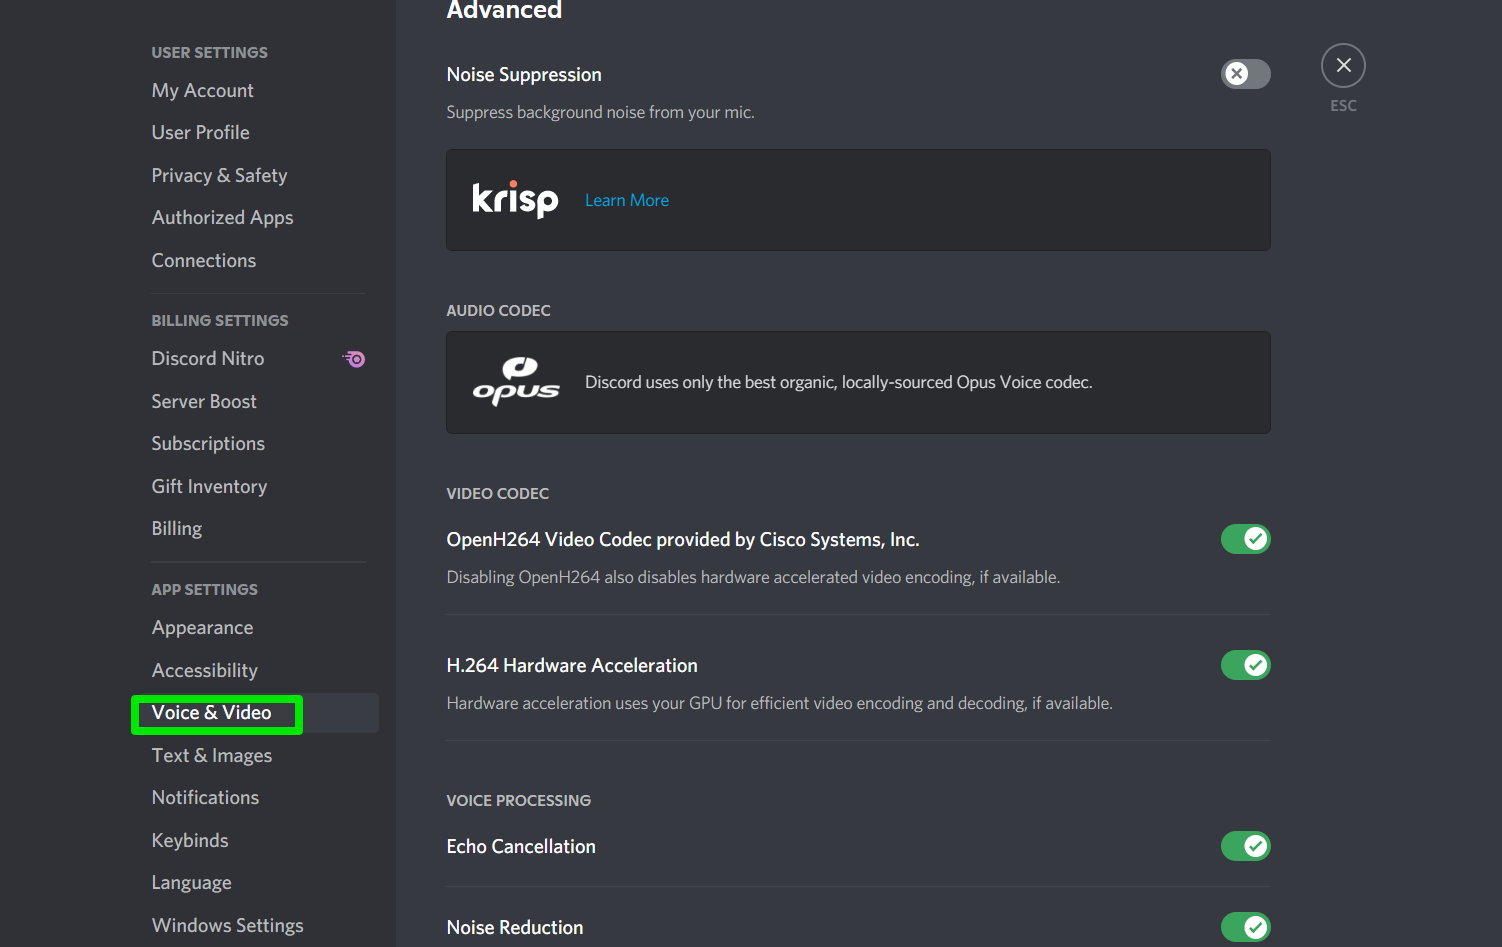Click the Echo Cancellation label
The width and height of the screenshot is (1502, 947).
point(521,847)
